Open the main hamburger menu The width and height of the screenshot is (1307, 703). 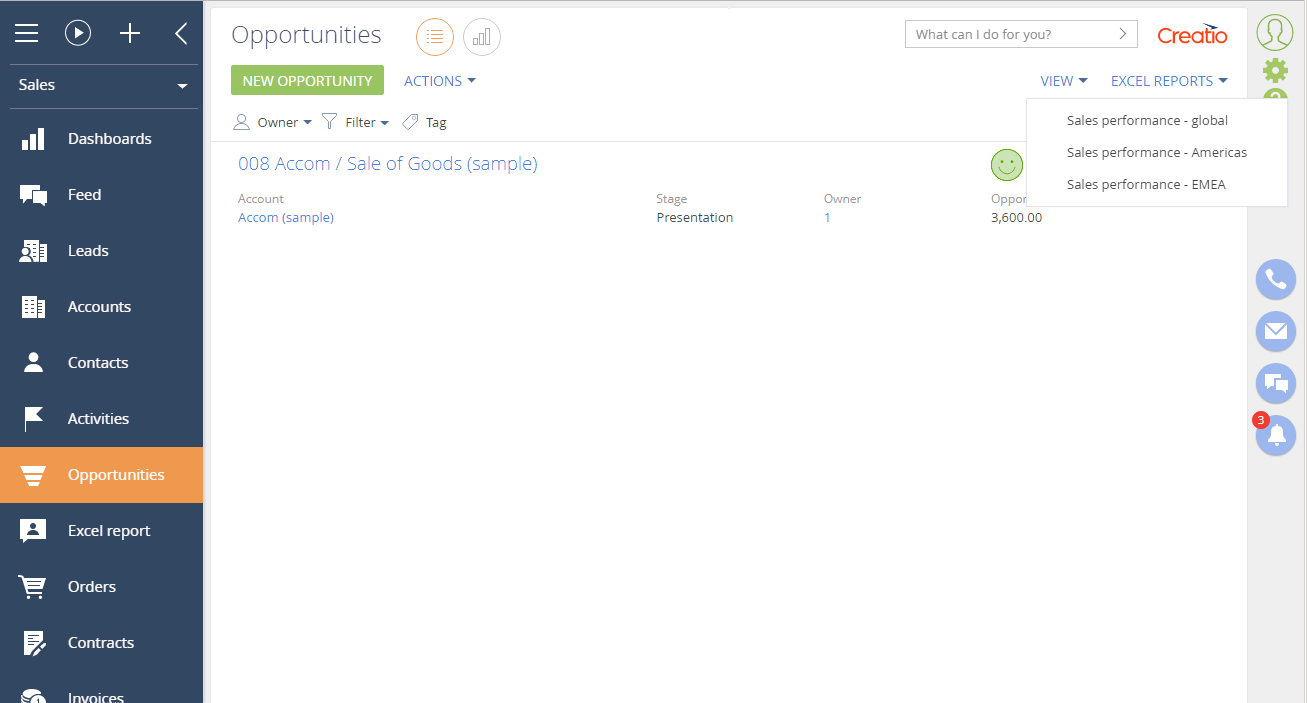(x=26, y=32)
